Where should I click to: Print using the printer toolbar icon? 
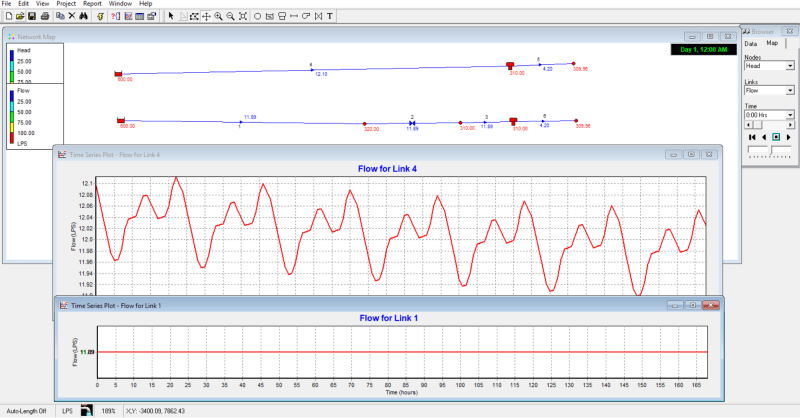click(45, 16)
